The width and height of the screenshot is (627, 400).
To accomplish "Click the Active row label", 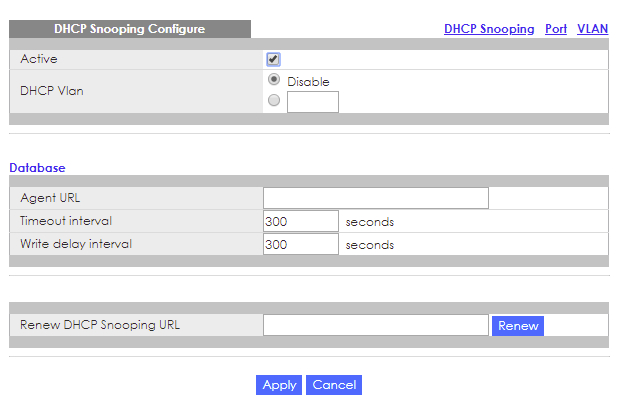I will 38,59.
